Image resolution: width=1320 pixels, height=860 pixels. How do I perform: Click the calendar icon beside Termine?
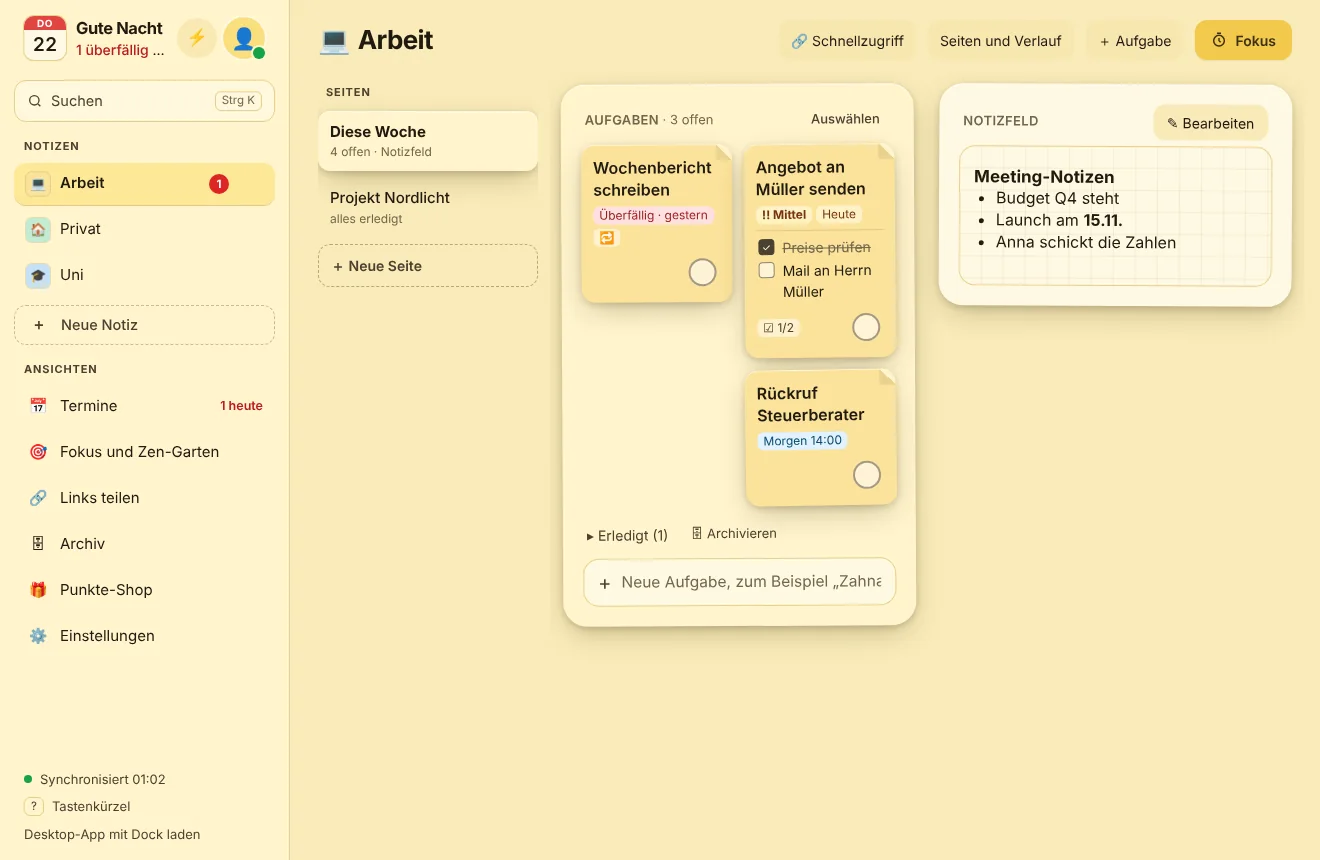38,406
